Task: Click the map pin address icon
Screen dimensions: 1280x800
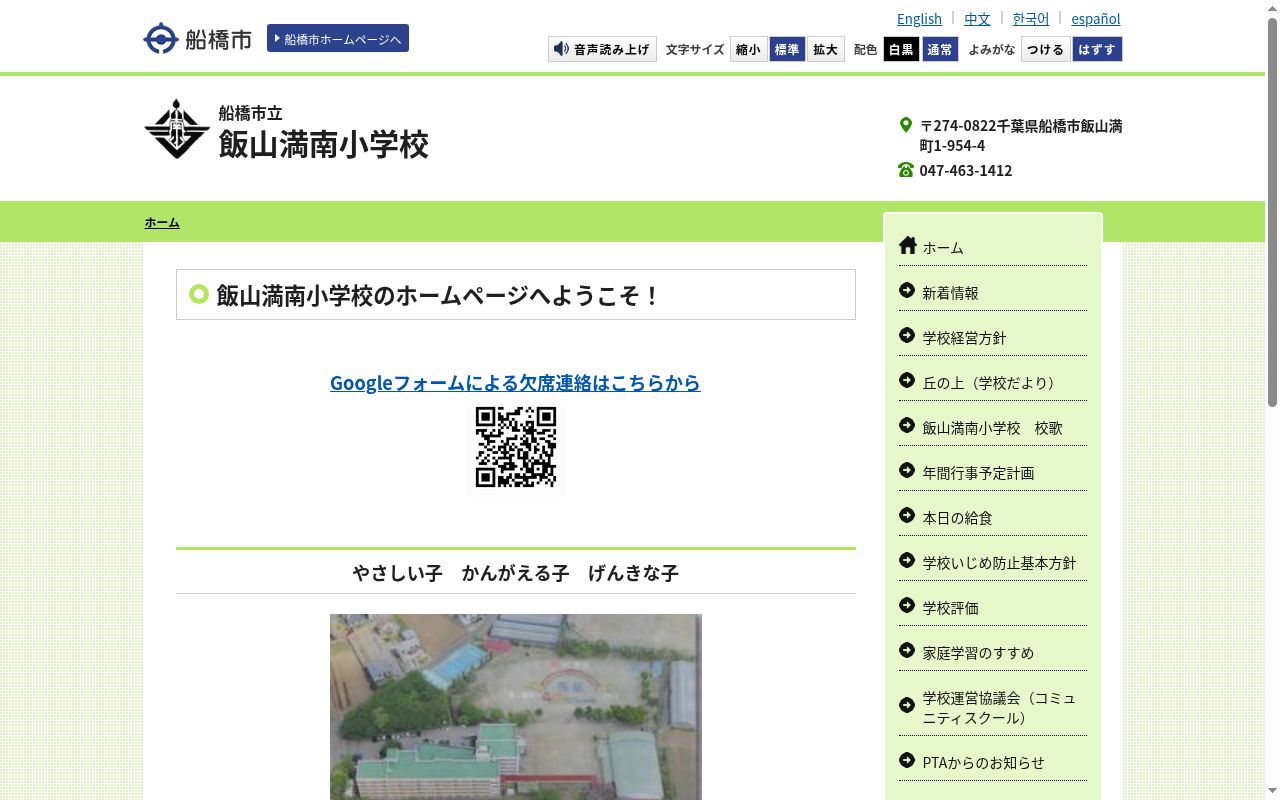Action: [906, 125]
